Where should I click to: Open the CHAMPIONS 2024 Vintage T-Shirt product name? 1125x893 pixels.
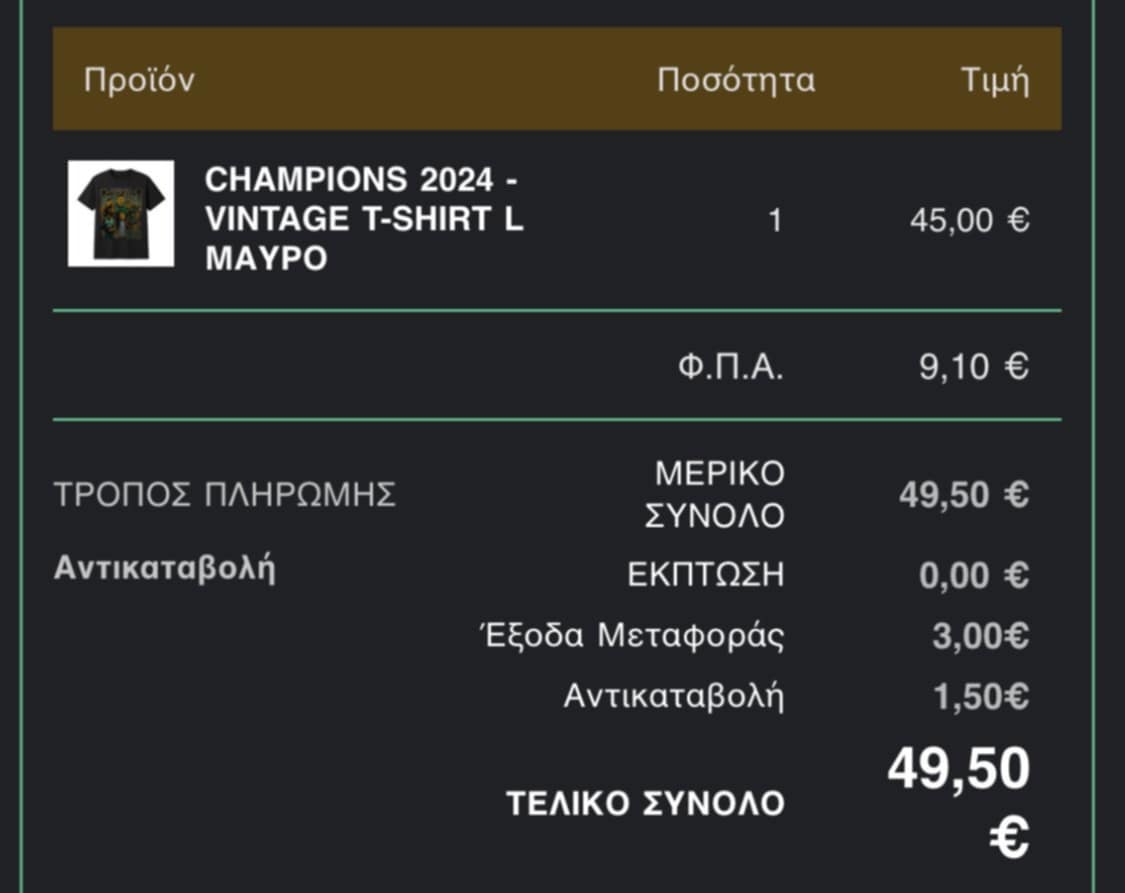click(x=364, y=219)
